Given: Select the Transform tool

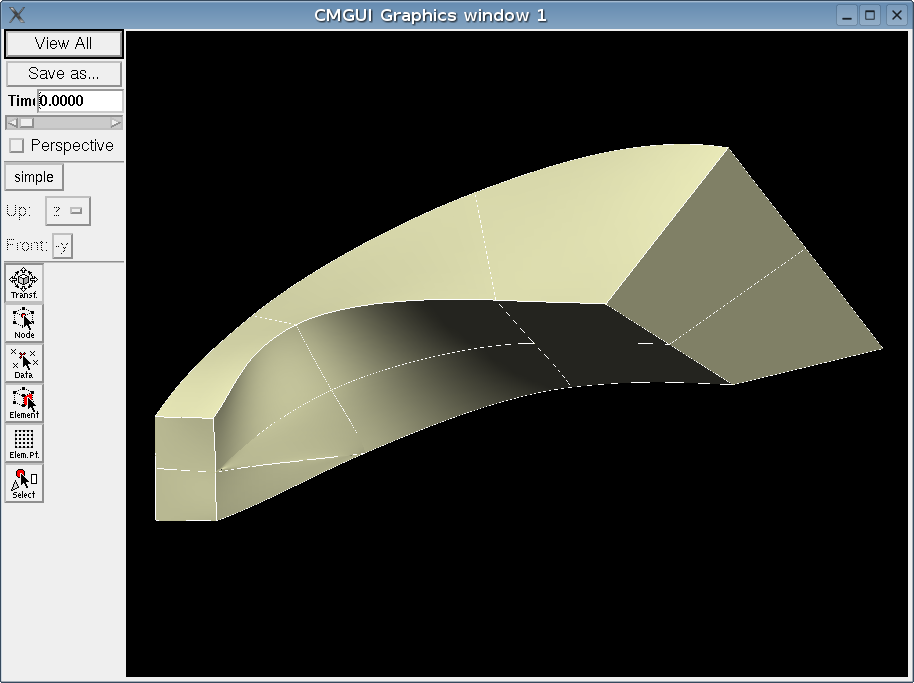Looking at the screenshot, I should [x=24, y=283].
